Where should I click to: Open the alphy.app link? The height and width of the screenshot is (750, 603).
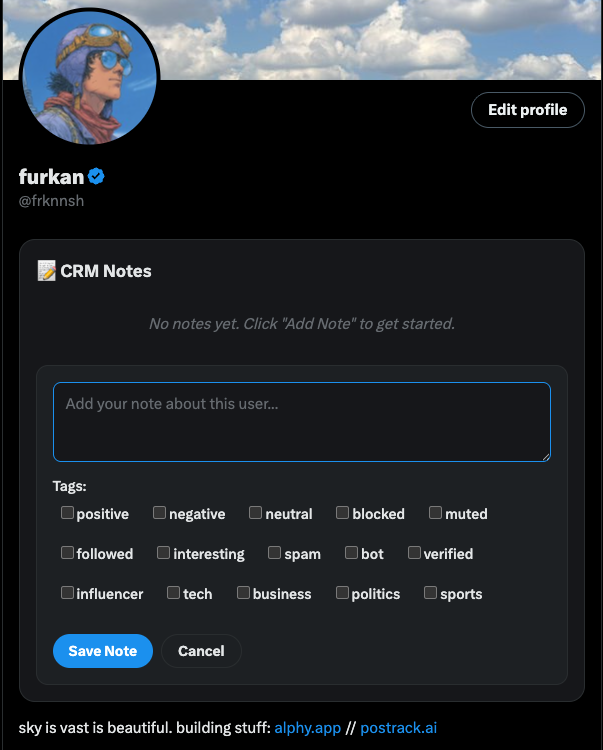[x=307, y=728]
